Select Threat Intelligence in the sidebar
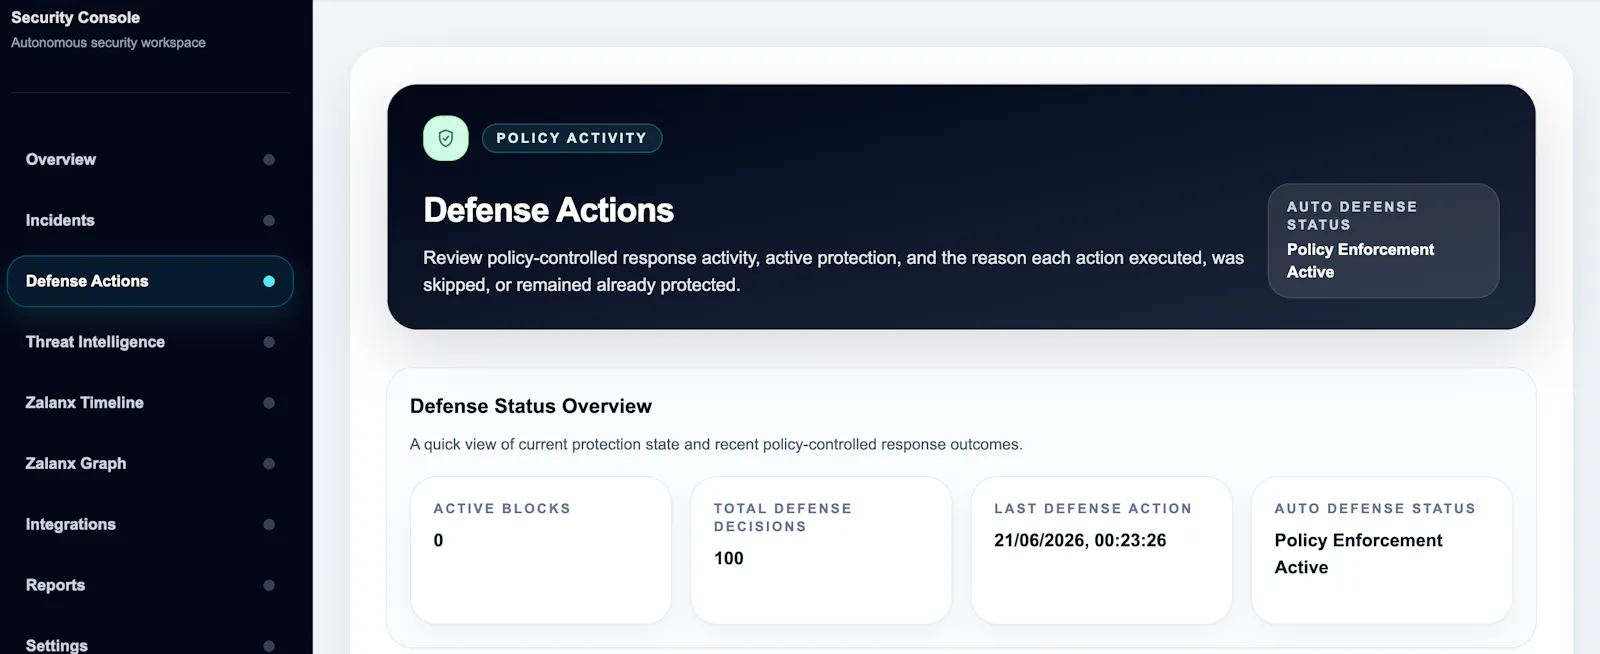 tap(150, 342)
